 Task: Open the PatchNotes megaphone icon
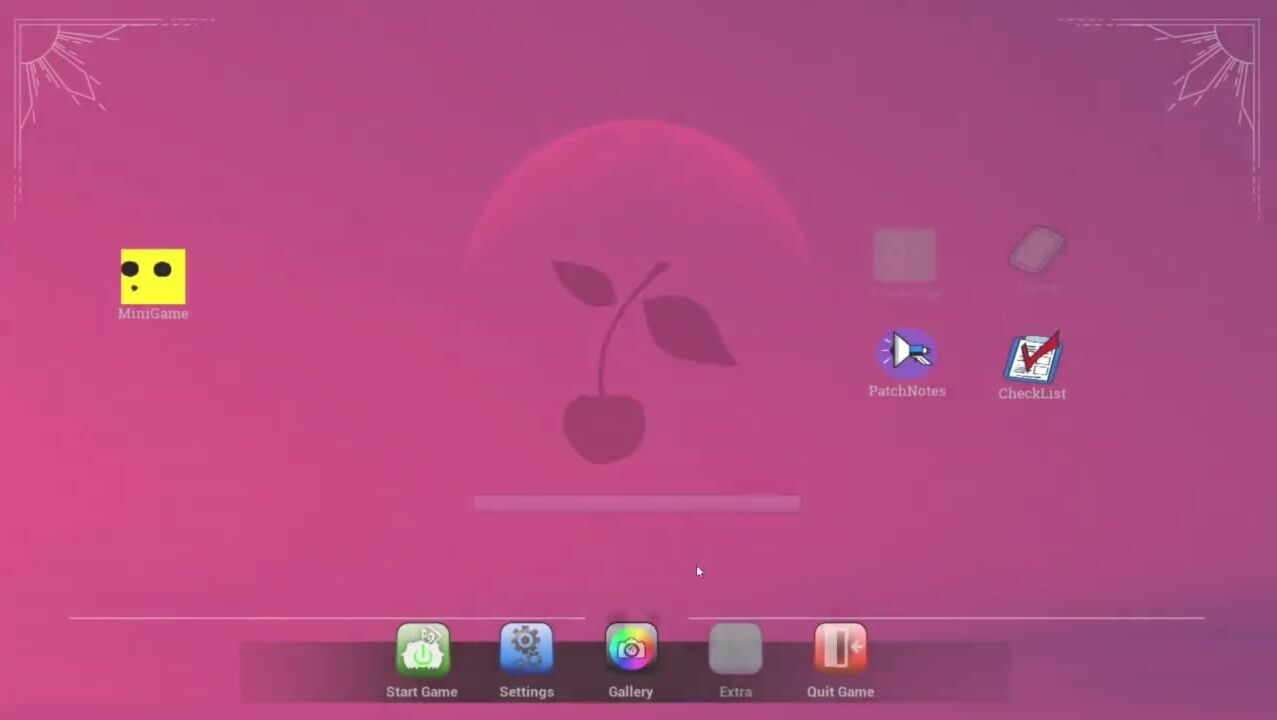(x=906, y=353)
